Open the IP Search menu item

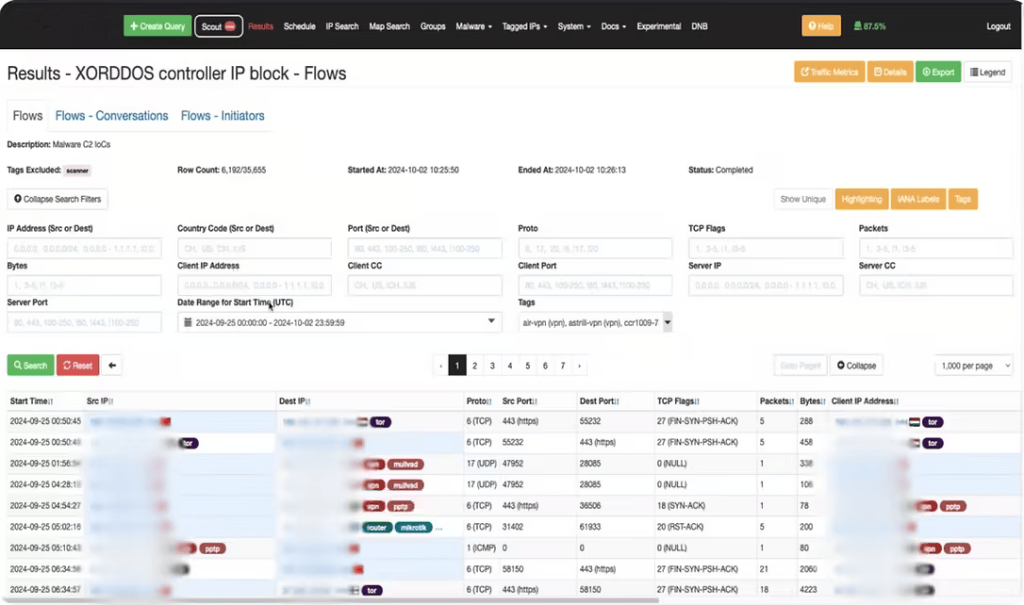tap(342, 26)
